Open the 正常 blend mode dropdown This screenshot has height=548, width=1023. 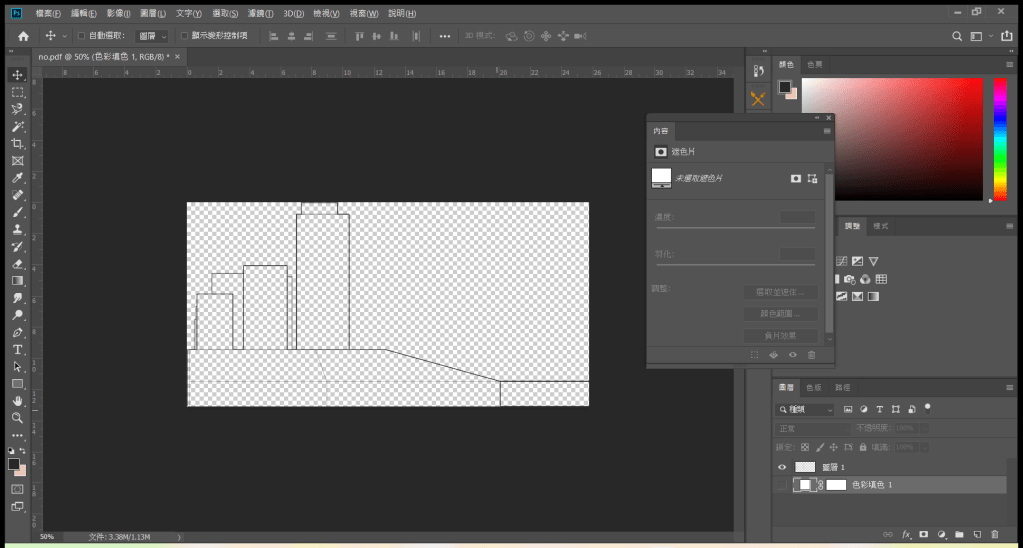tap(812, 428)
